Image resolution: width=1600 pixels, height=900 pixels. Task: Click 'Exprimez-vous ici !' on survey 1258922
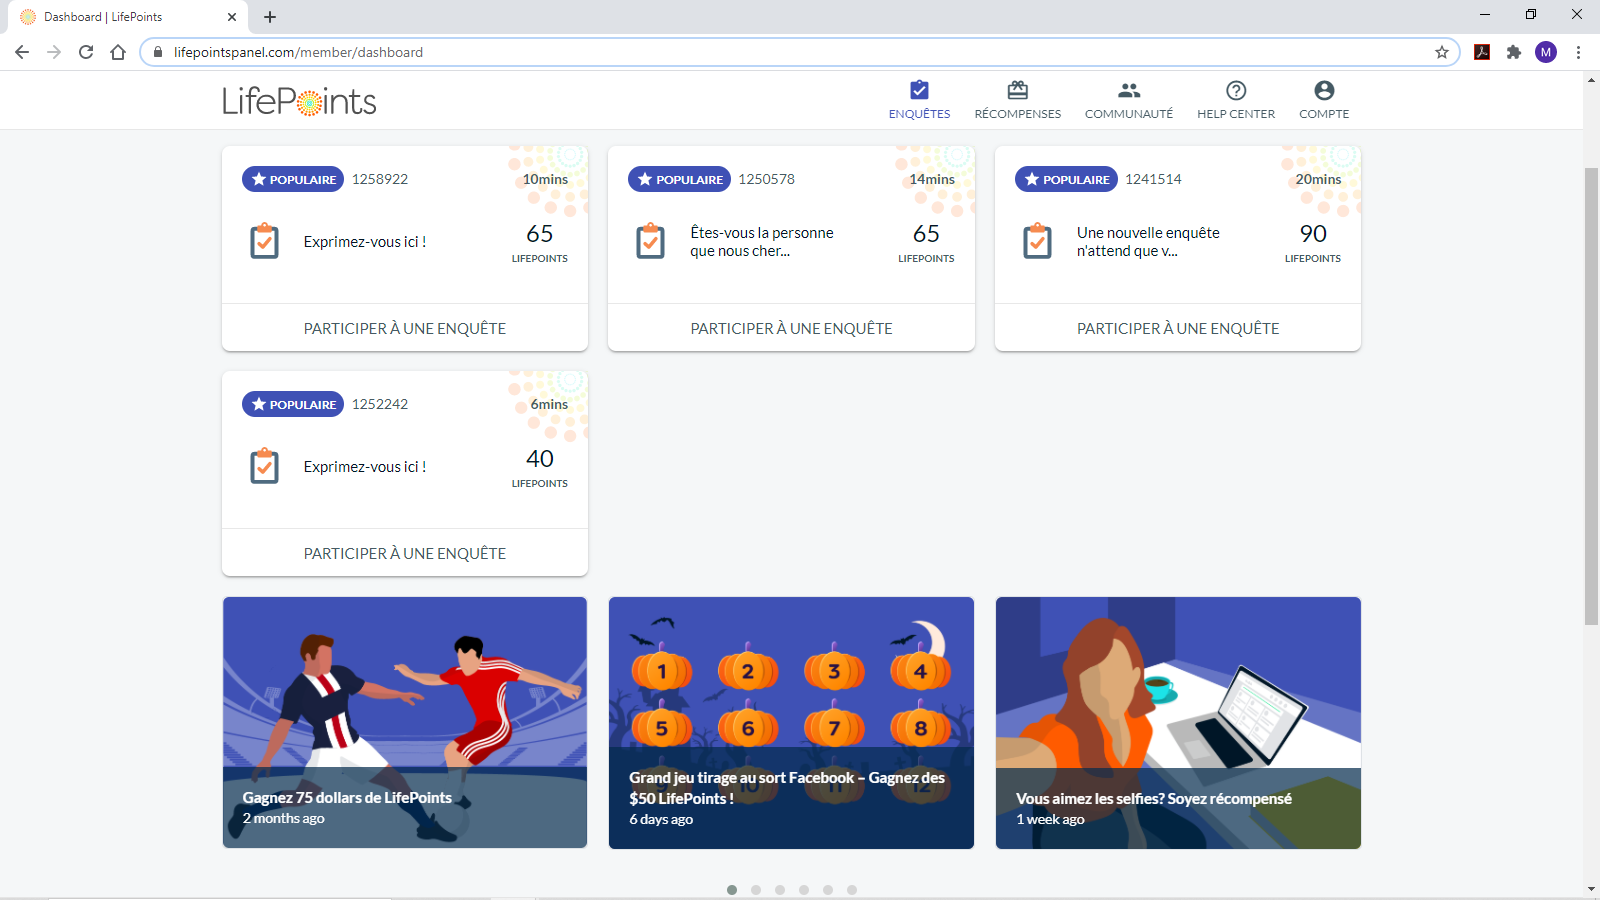pos(365,242)
